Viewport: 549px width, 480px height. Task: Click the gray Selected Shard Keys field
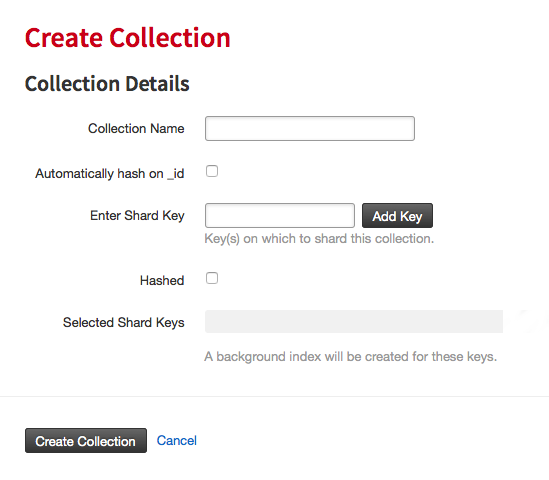tap(354, 321)
